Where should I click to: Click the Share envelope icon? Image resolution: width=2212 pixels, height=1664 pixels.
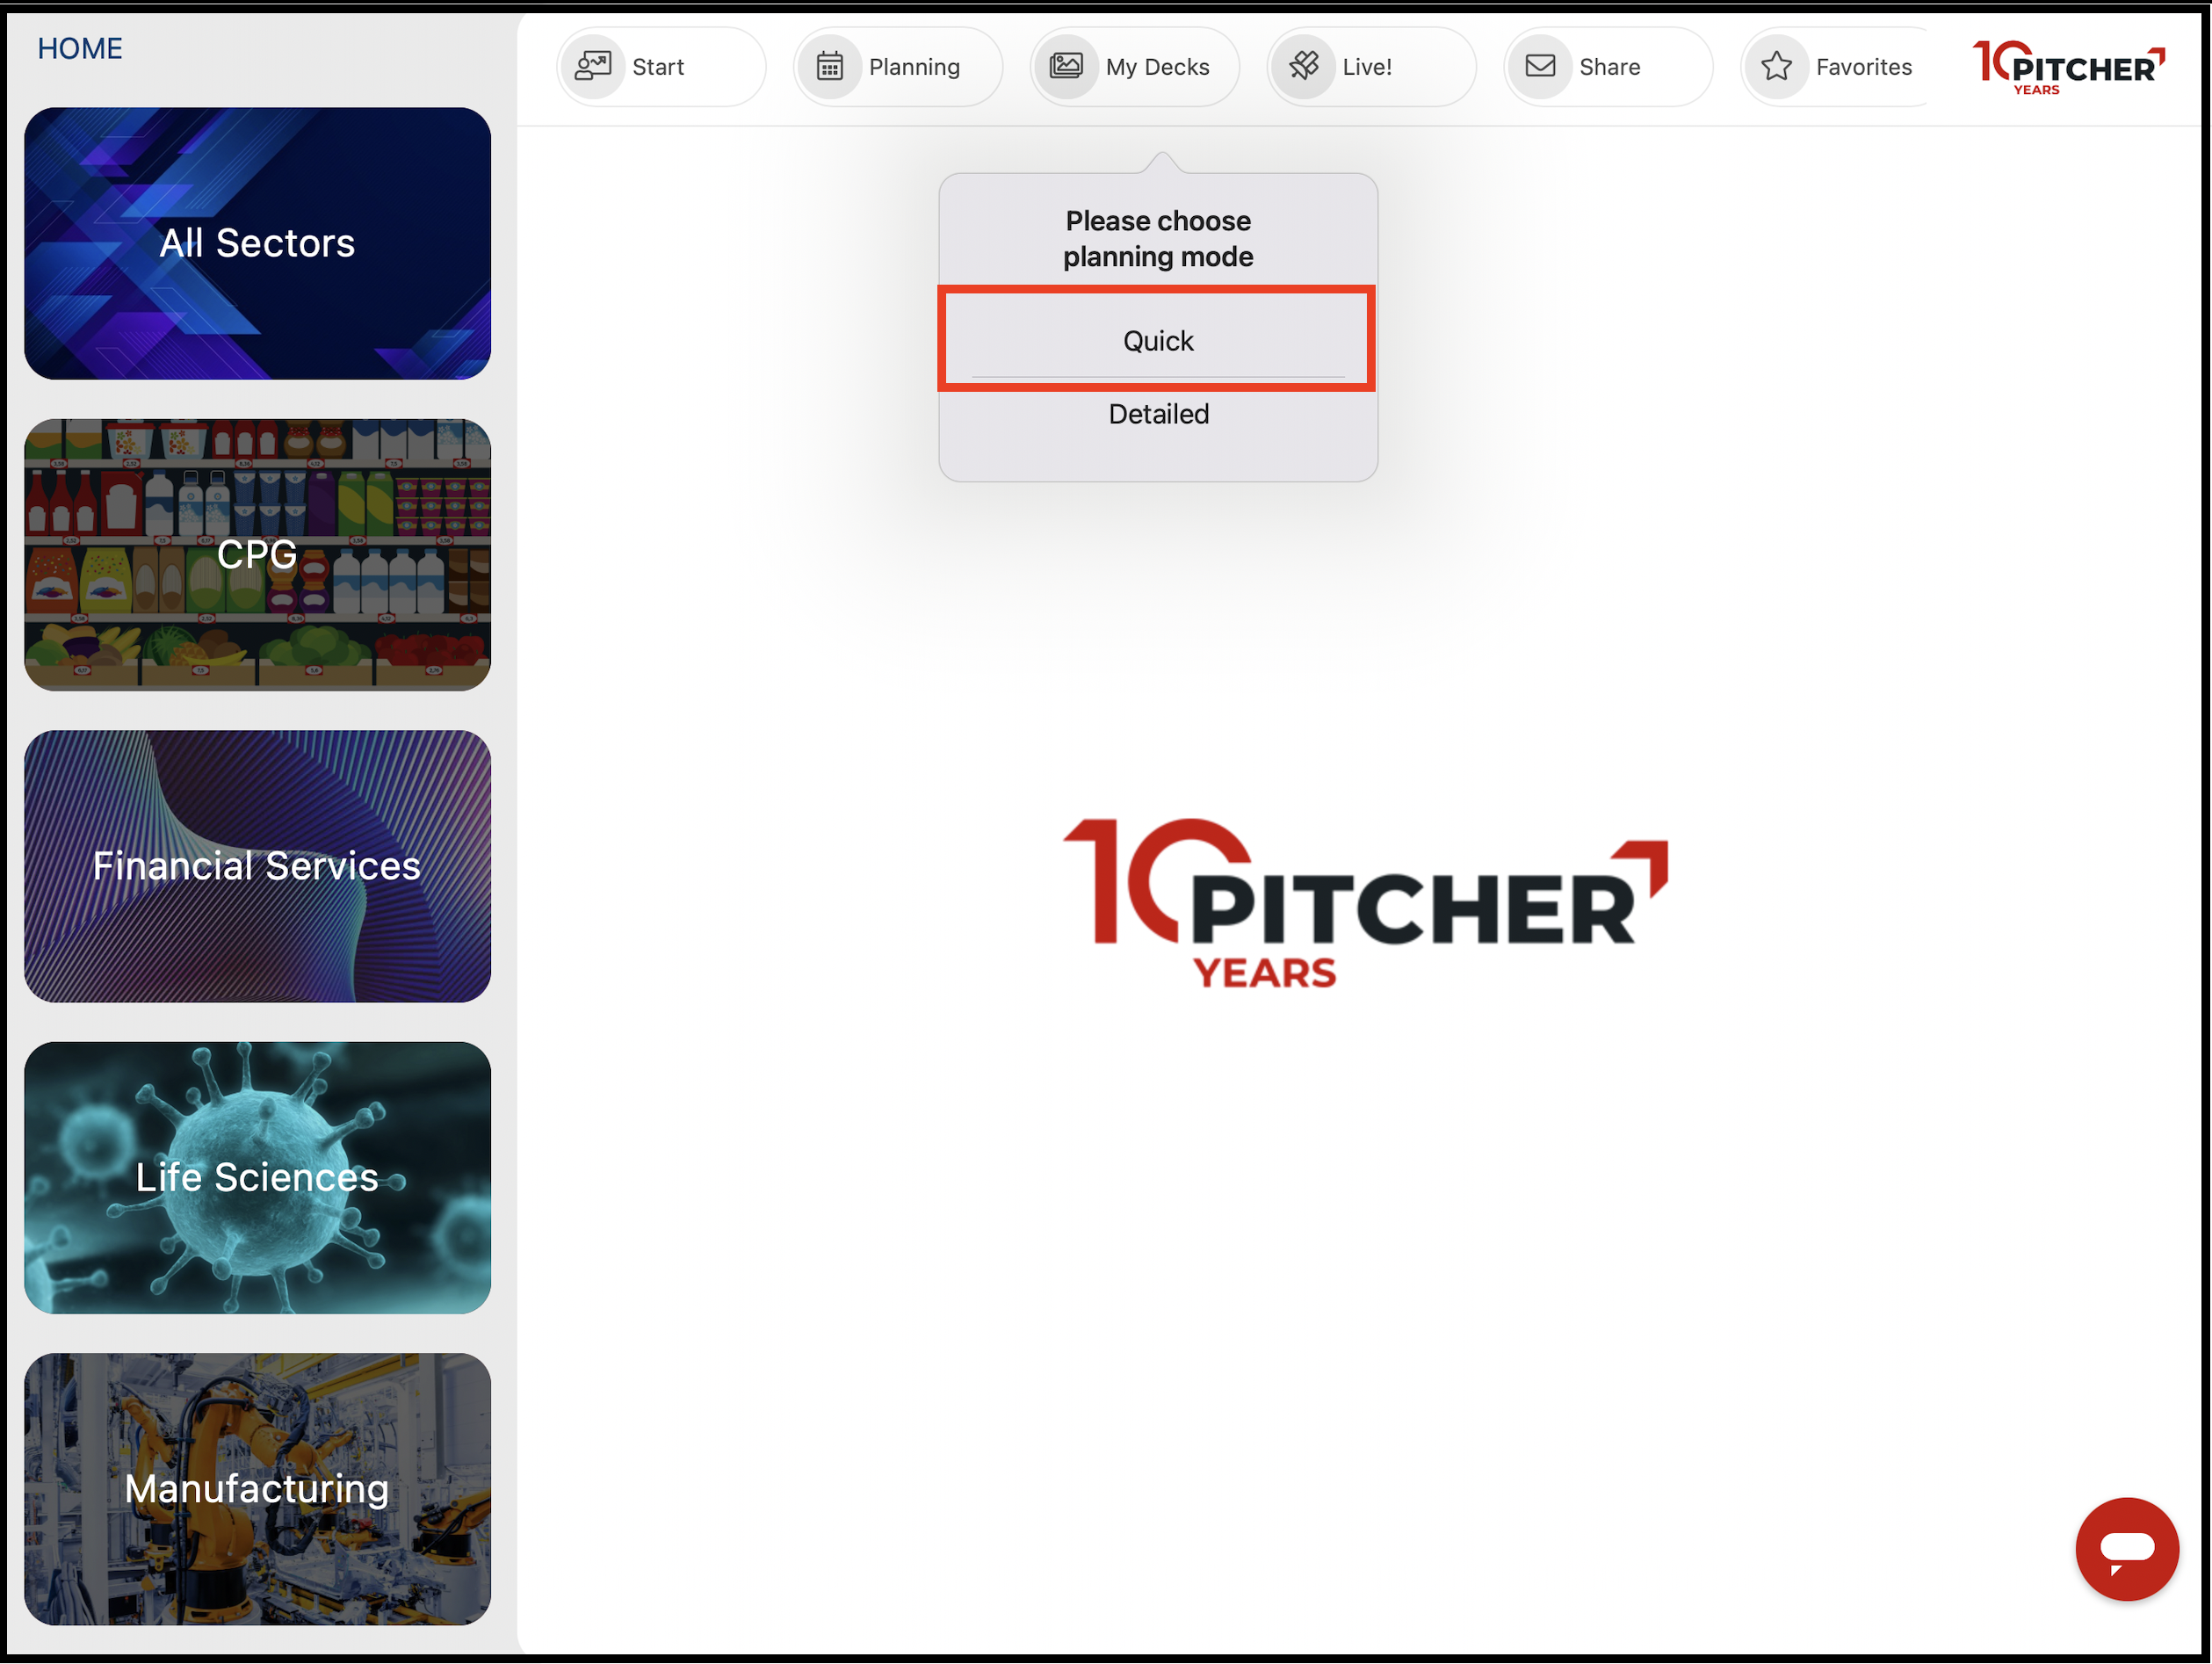pyautogui.click(x=1540, y=66)
